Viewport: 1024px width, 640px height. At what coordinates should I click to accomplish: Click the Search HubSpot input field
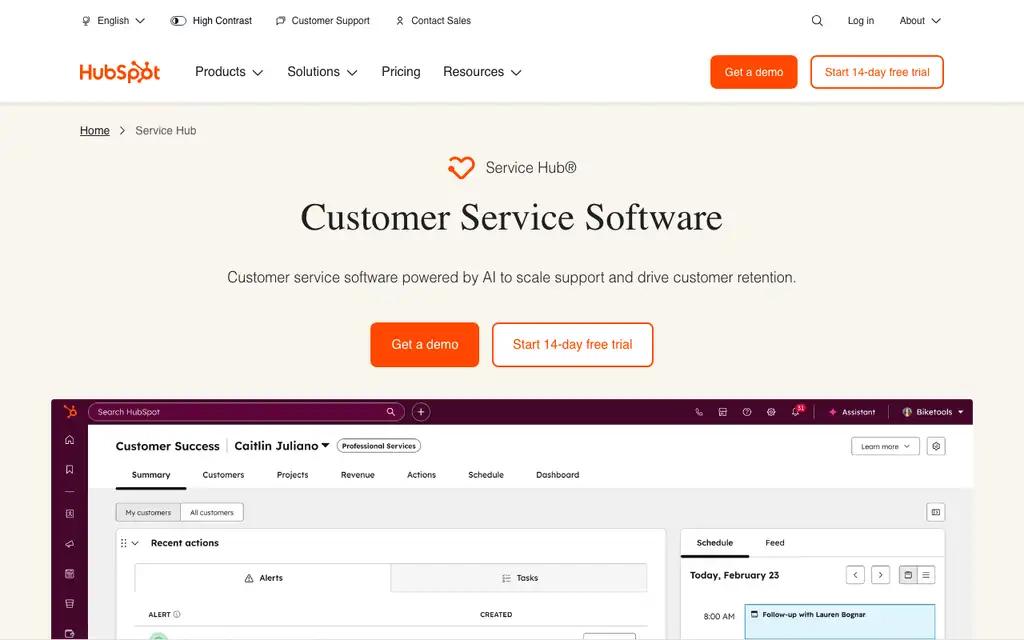246,412
